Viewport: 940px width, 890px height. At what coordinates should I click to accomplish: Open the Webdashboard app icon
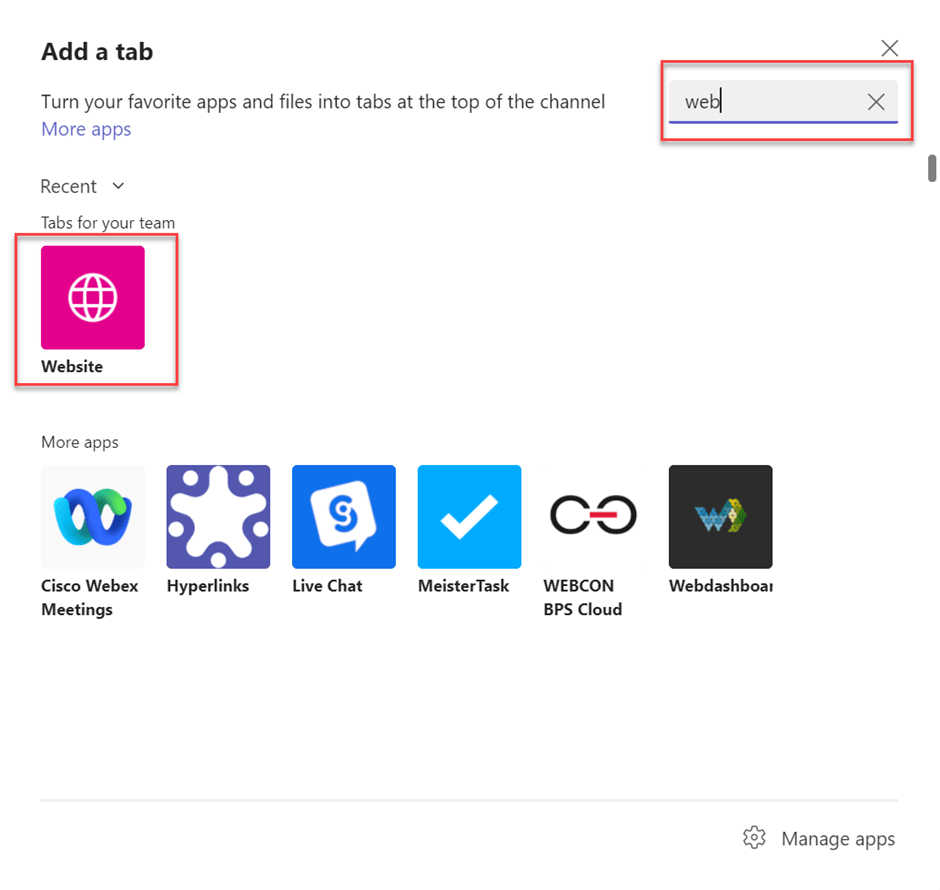tap(720, 516)
